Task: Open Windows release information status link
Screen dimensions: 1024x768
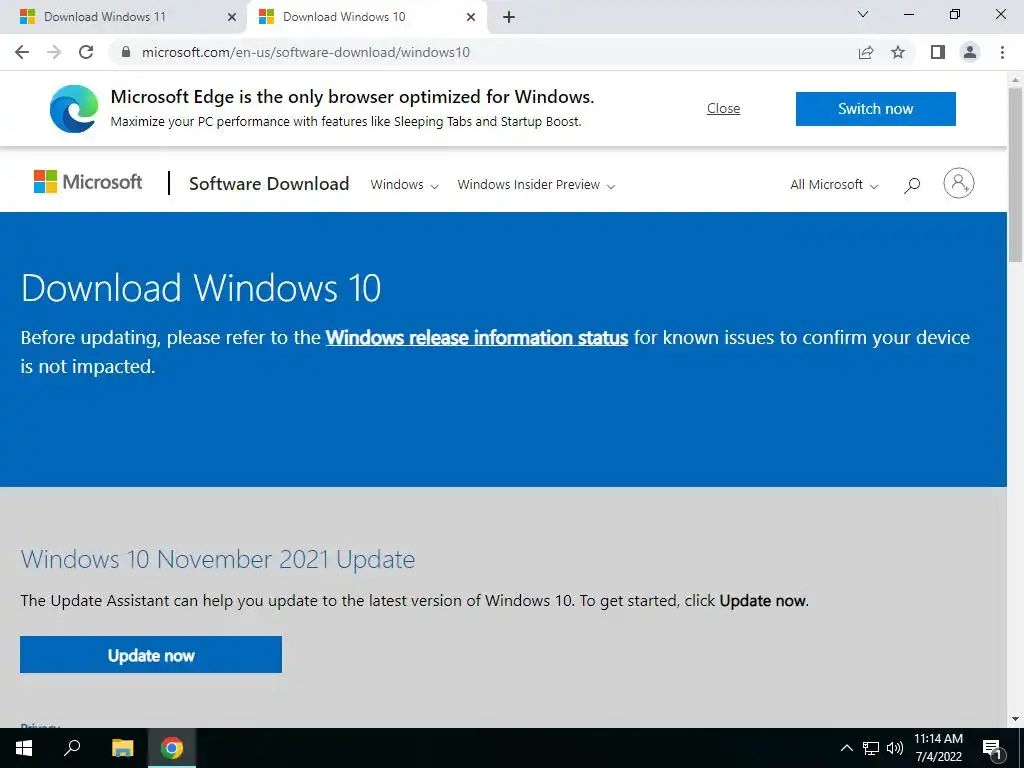Action: tap(477, 338)
